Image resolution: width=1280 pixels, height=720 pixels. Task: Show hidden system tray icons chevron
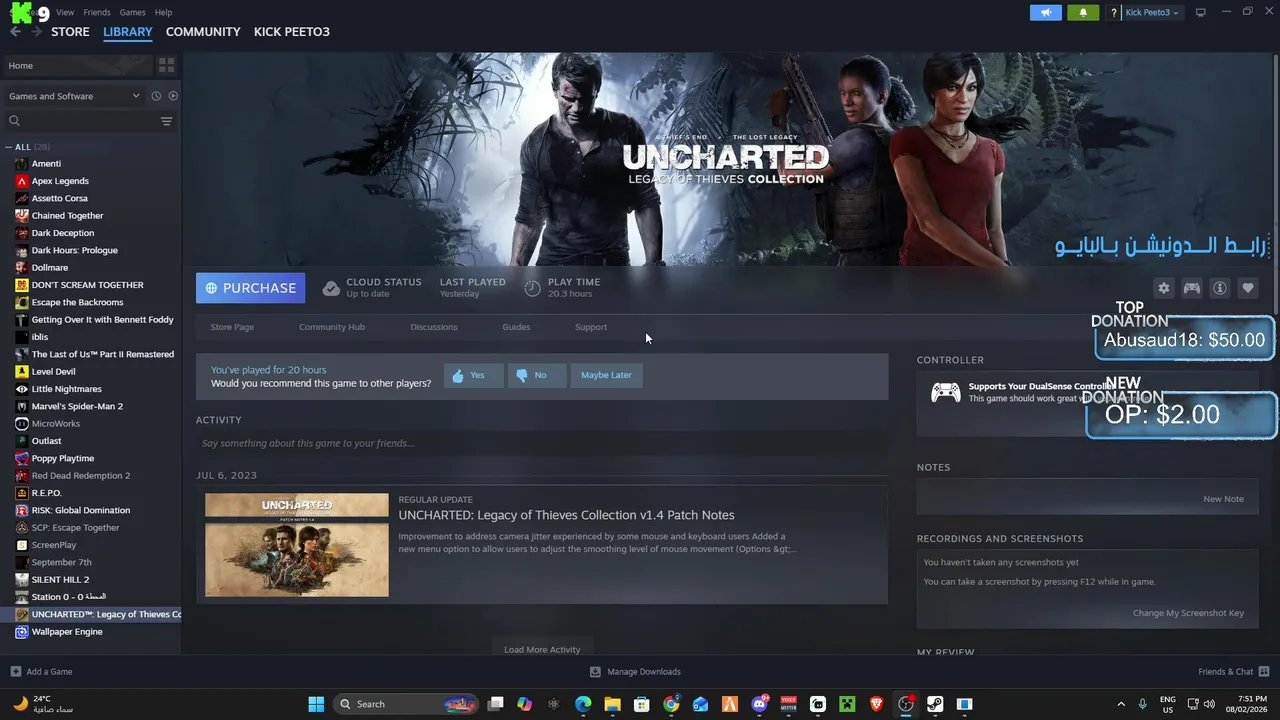1120,704
